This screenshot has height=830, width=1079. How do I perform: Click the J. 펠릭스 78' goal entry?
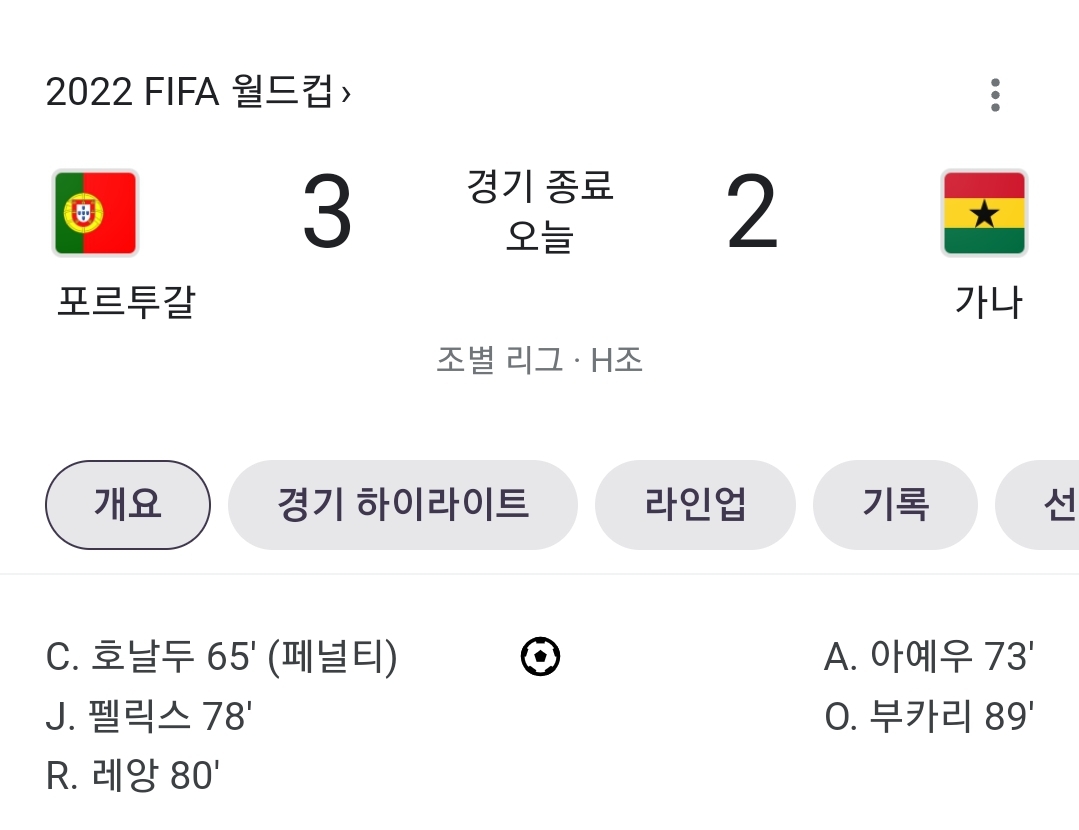149,716
